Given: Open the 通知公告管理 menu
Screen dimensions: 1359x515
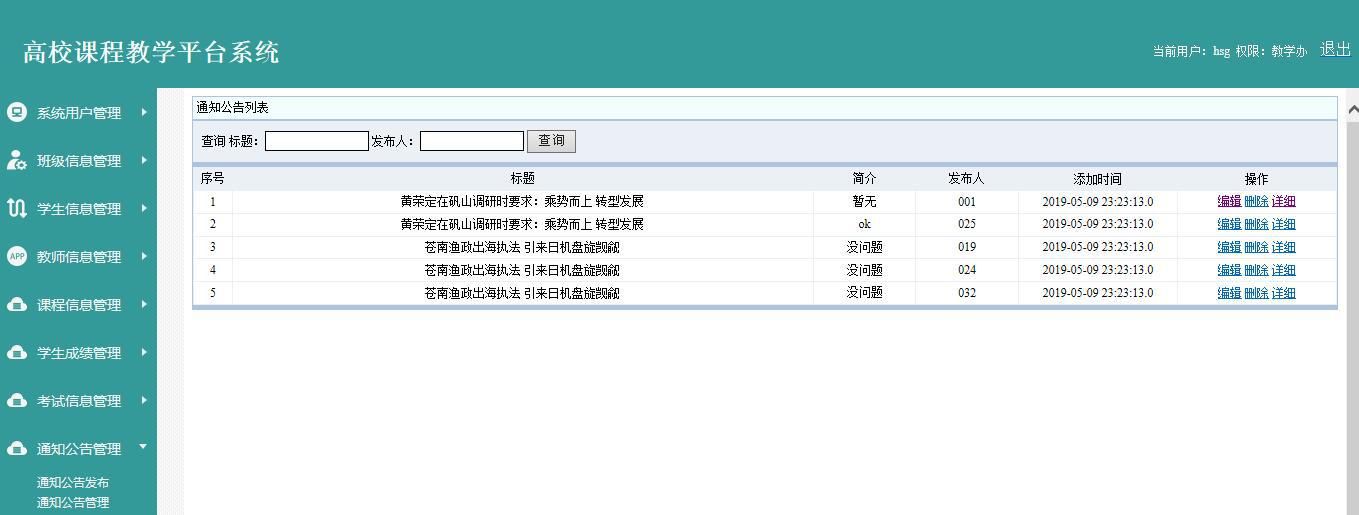Looking at the screenshot, I should pos(78,449).
